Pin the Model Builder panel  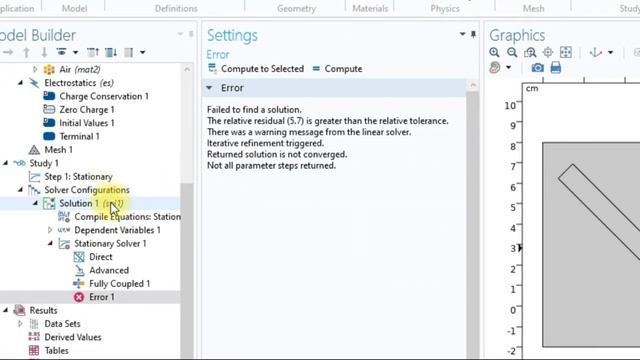tap(191, 34)
